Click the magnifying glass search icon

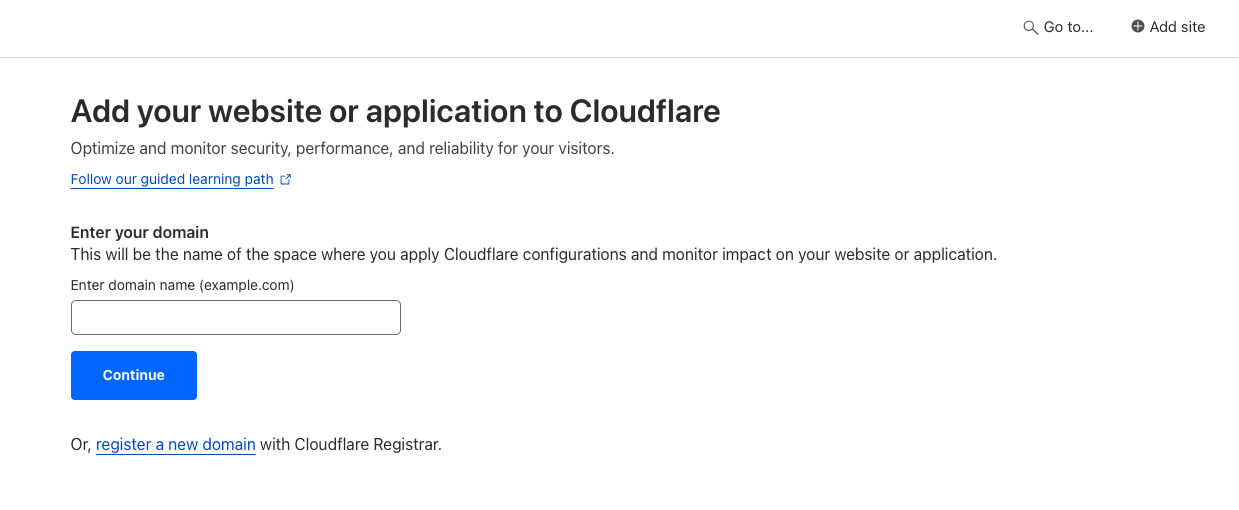click(1030, 28)
